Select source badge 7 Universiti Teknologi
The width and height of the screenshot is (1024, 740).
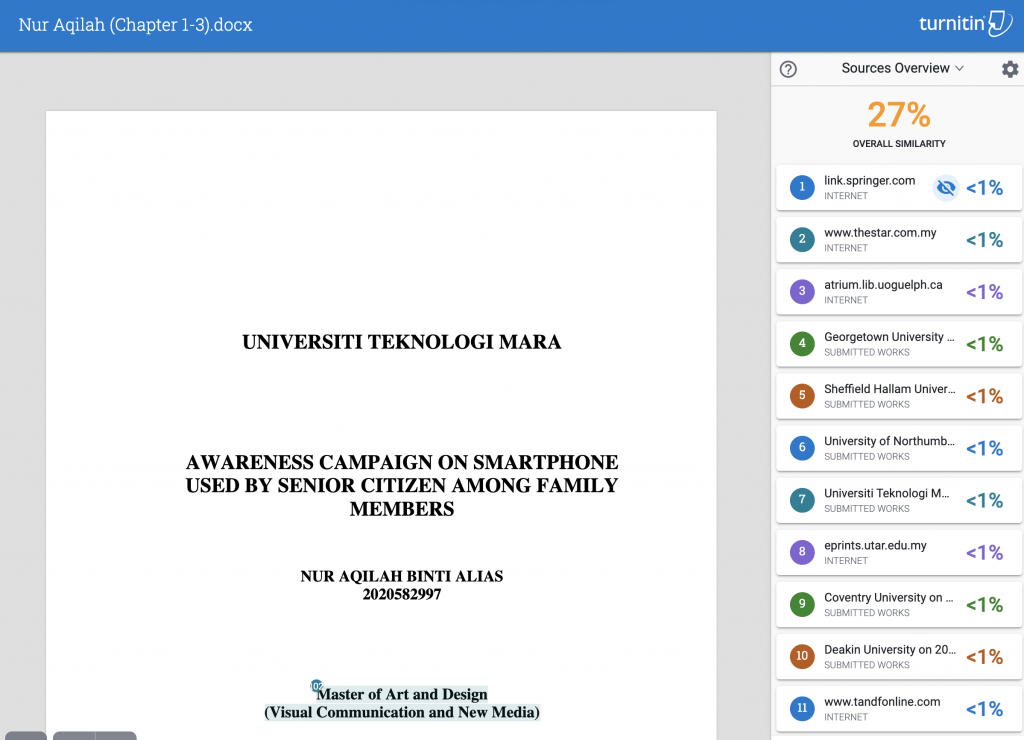tap(802, 500)
